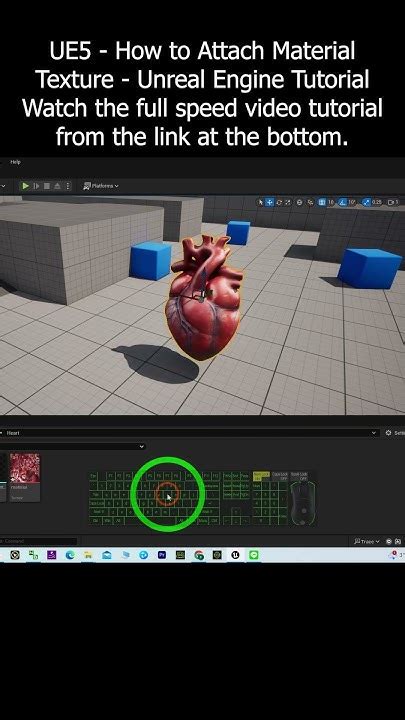Open the LINE app from the taskbar
The image size is (405, 720).
point(254,555)
